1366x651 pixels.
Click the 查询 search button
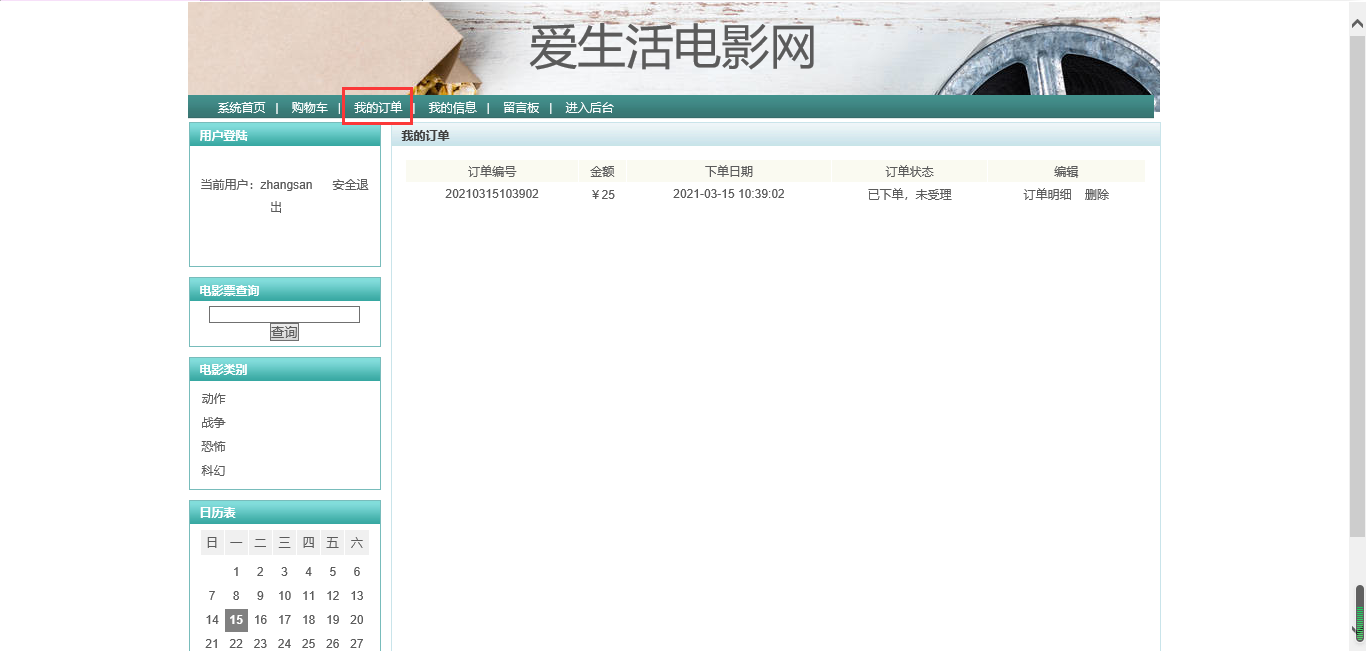[x=284, y=332]
